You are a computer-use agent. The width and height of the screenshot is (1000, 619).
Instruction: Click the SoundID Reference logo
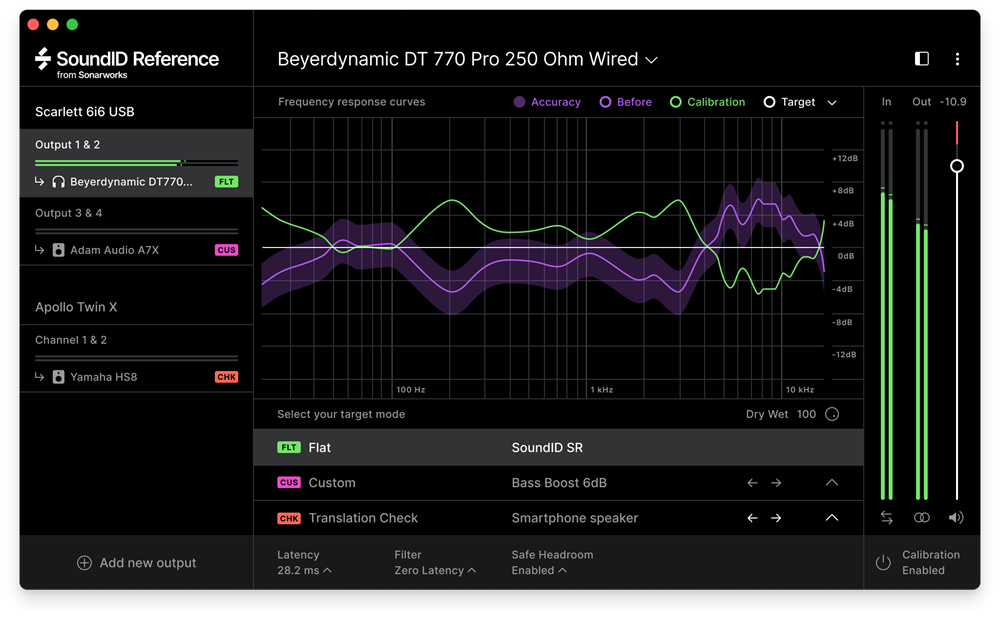127,62
